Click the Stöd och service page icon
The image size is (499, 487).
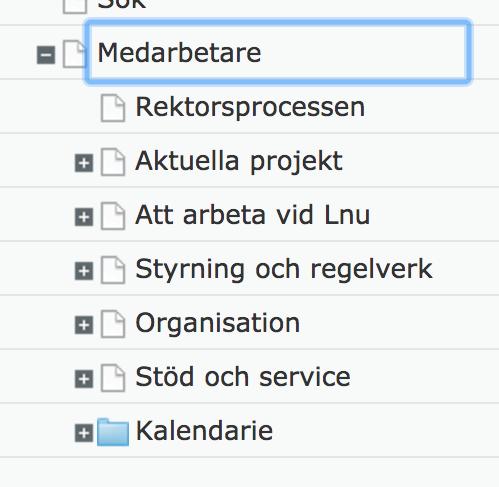(113, 378)
